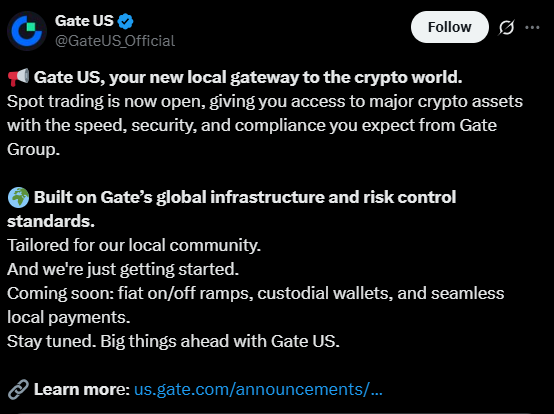Visit the @GateUS_Official handle link

(115, 41)
